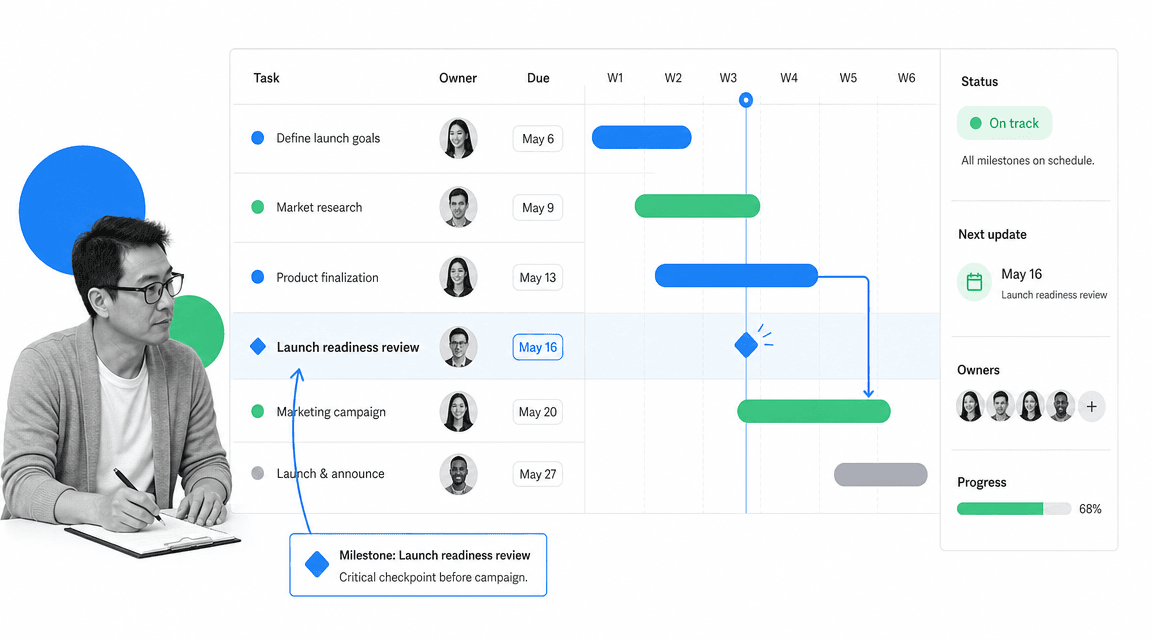Click the Define launch goals task name

[x=328, y=138]
